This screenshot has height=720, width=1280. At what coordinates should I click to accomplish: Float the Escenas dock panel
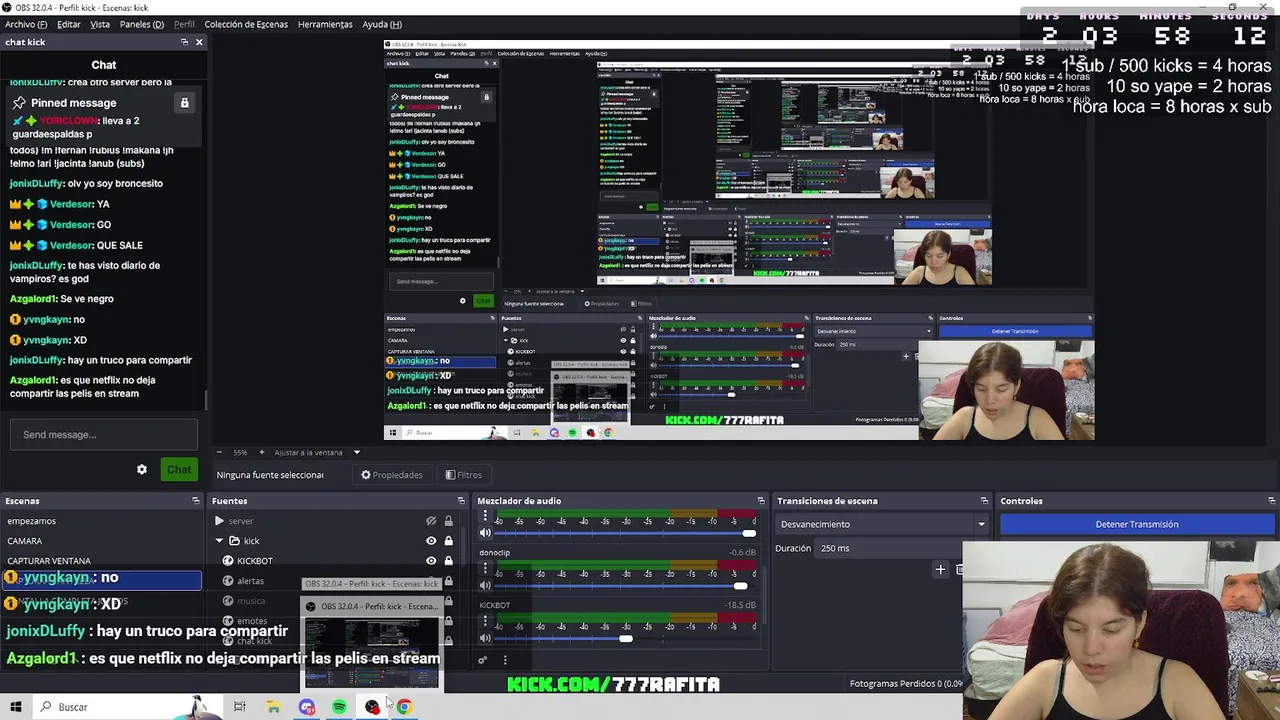196,501
